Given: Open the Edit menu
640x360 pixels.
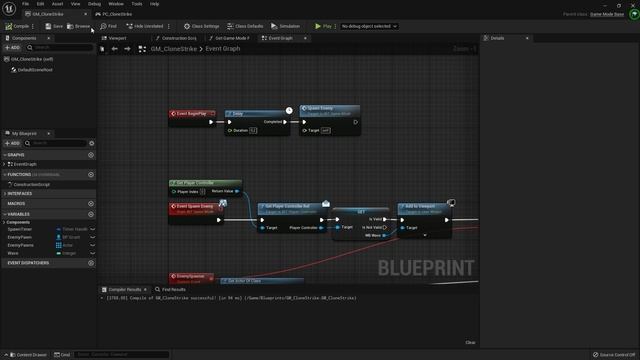Looking at the screenshot, I should pyautogui.click(x=40, y=4).
